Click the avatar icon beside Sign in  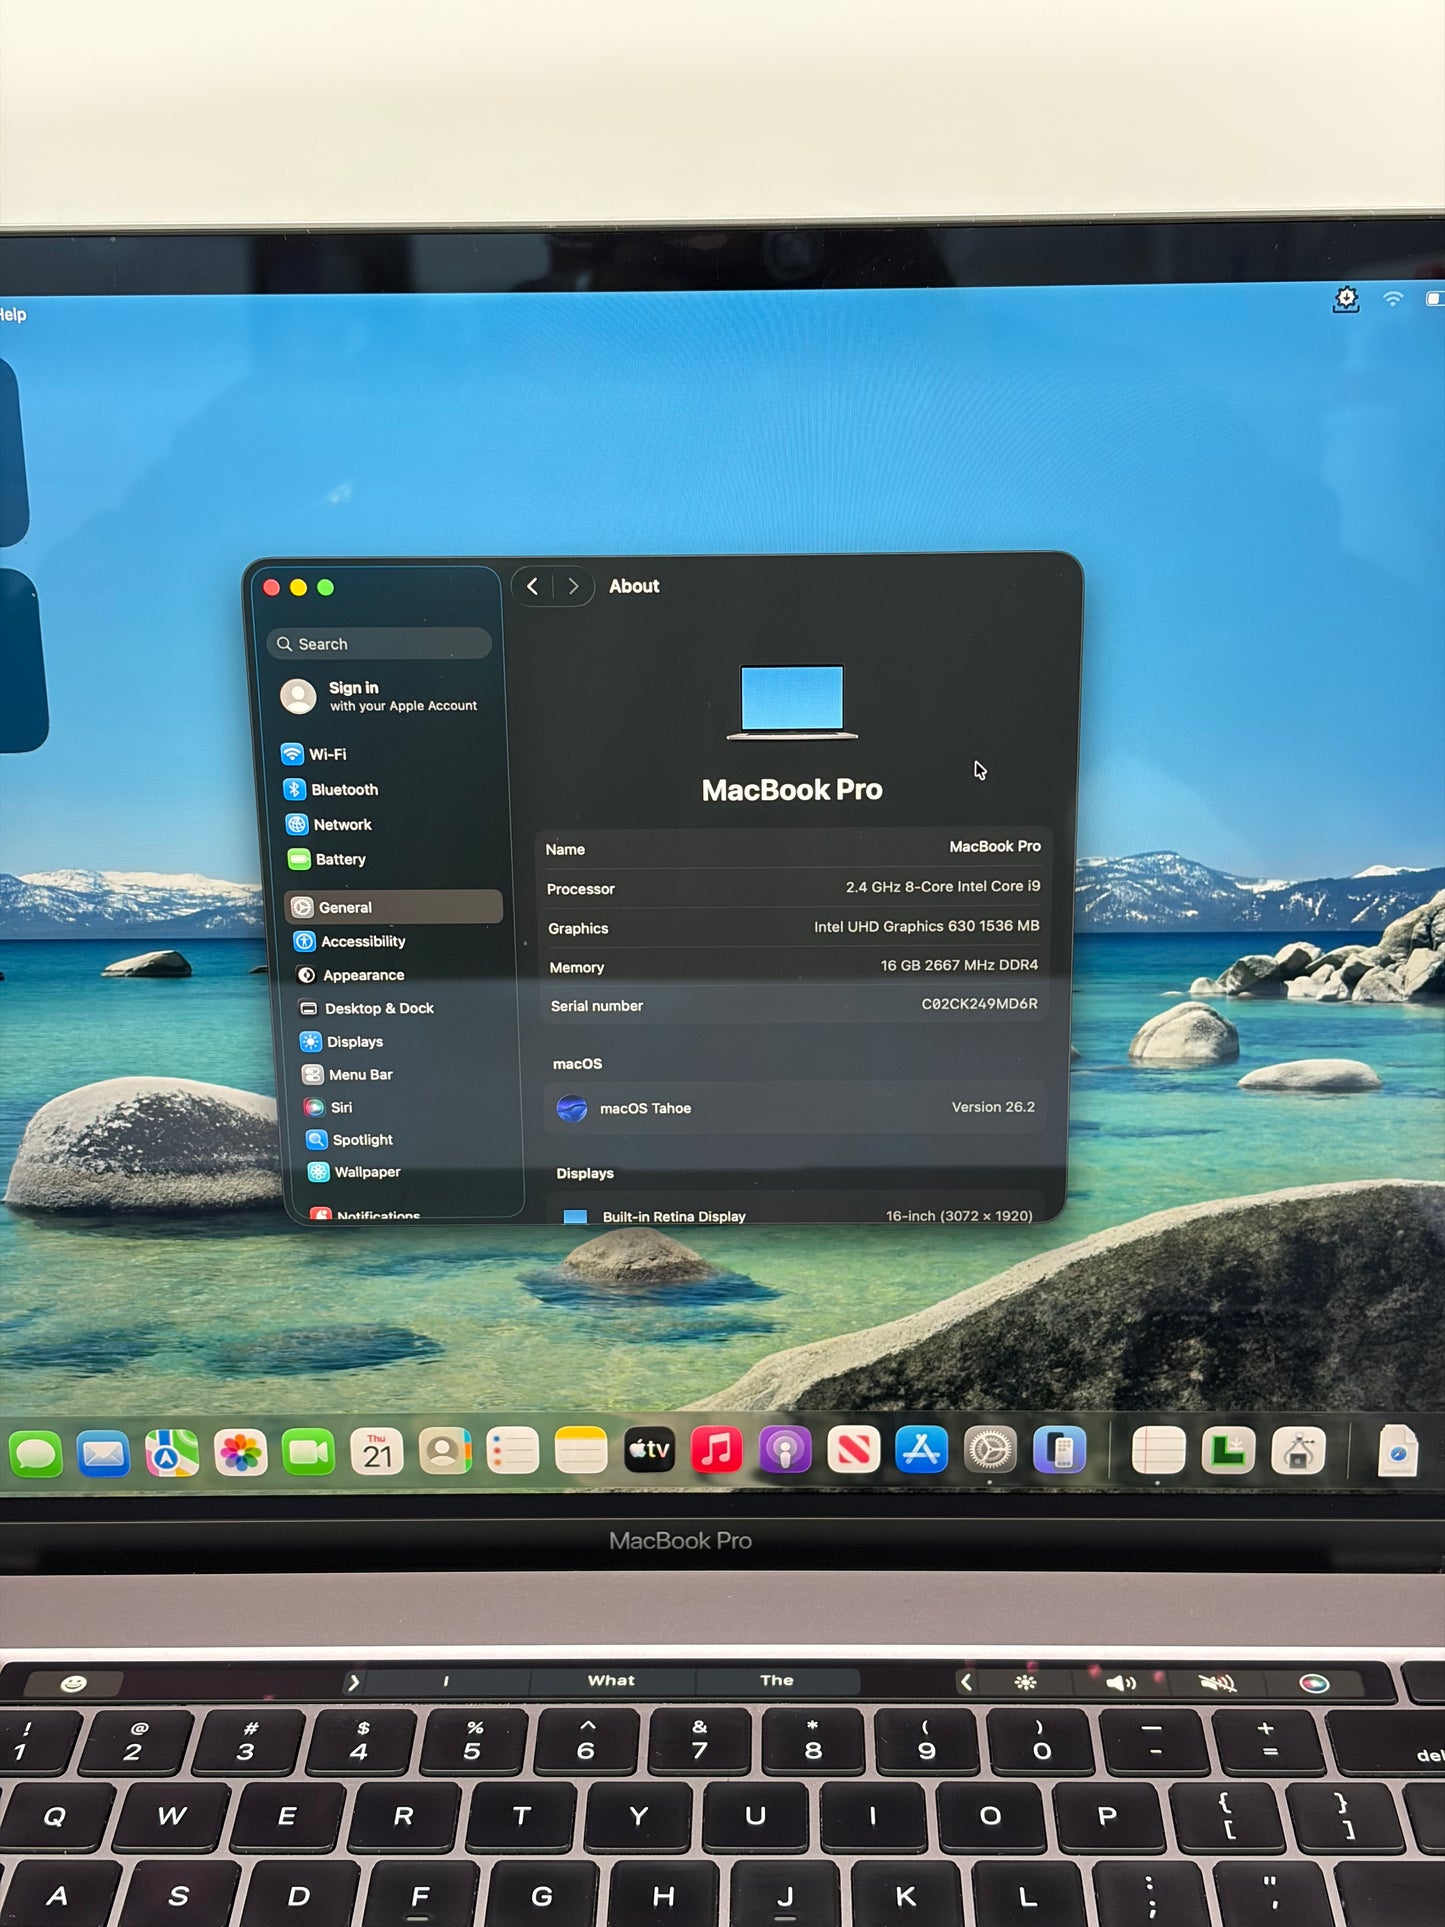(x=298, y=696)
